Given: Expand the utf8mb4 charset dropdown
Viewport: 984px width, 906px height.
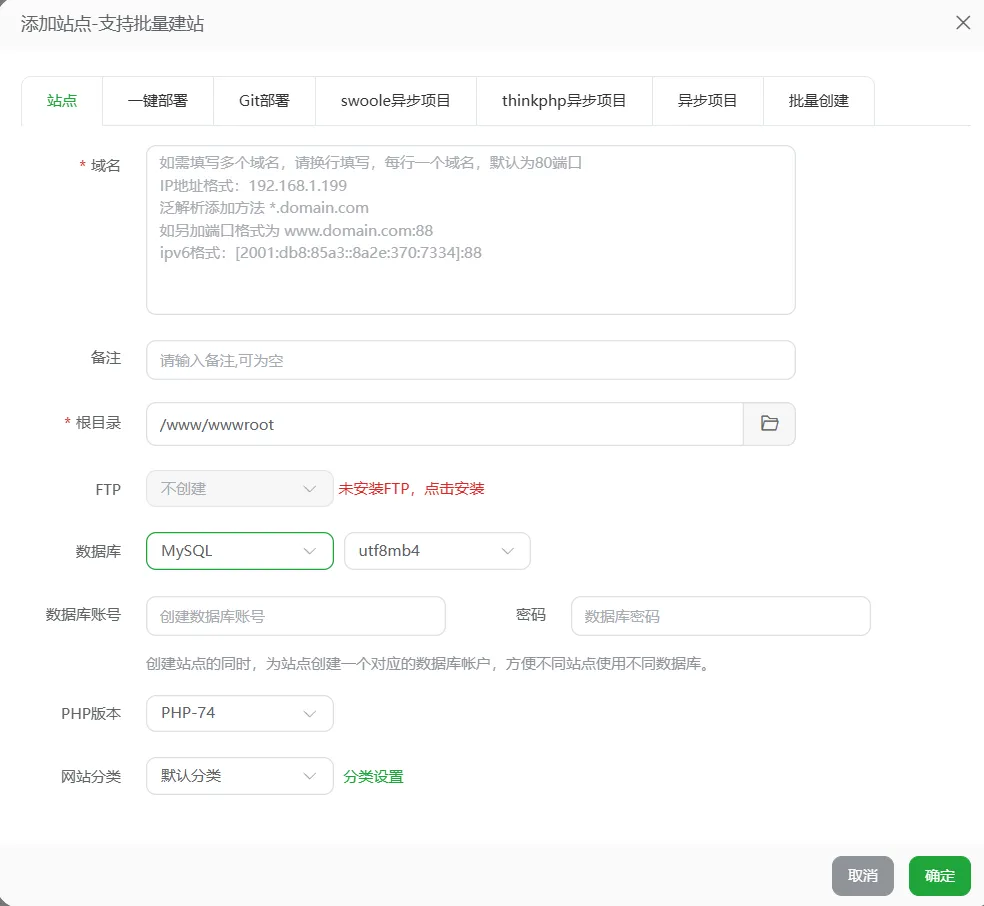Looking at the screenshot, I should click(x=437, y=551).
